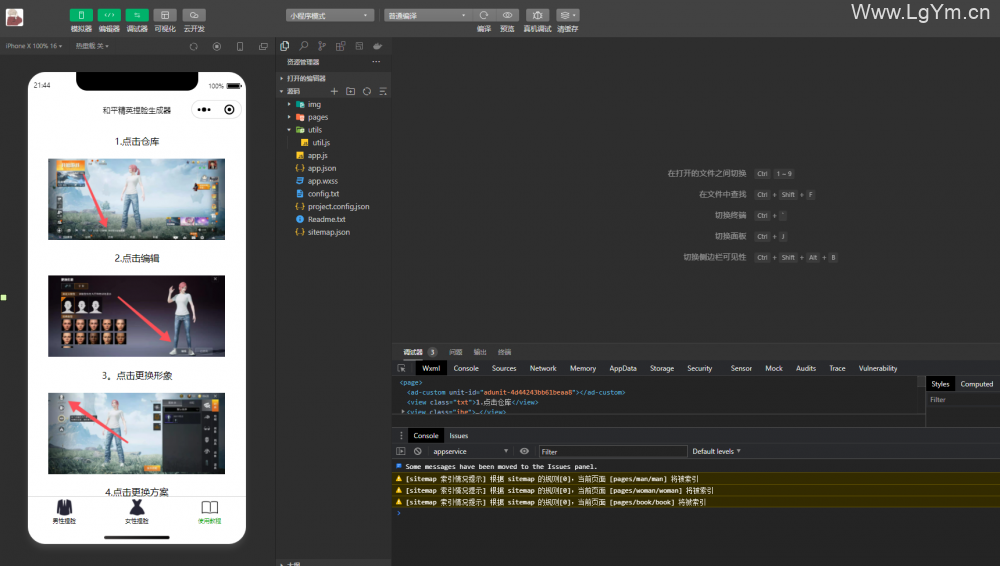The image size is (1000, 566).
Task: Click the Styles Filter input field
Action: coord(962,400)
